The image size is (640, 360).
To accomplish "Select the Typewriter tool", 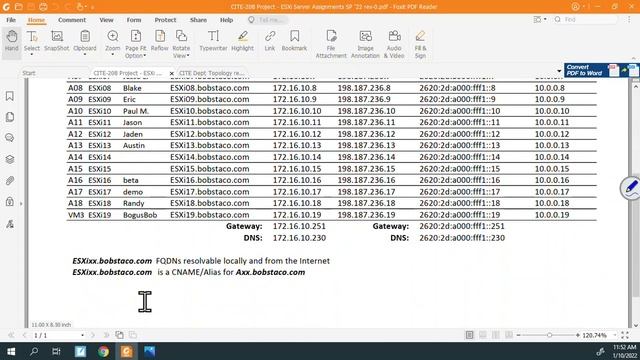I will pyautogui.click(x=213, y=40).
